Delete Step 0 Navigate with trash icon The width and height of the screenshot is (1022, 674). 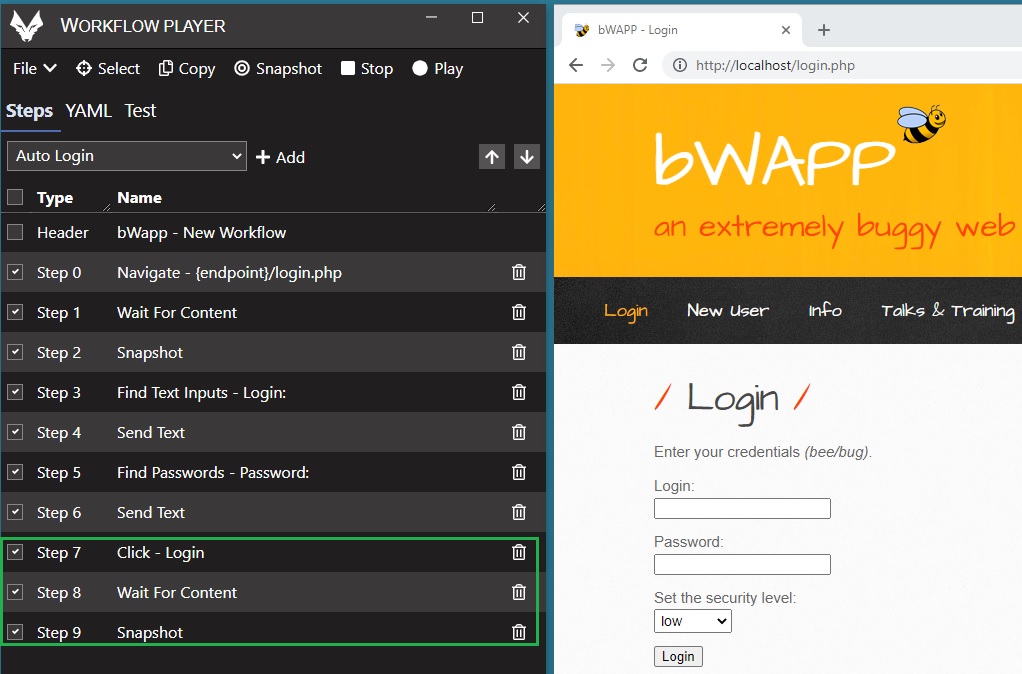[519, 272]
